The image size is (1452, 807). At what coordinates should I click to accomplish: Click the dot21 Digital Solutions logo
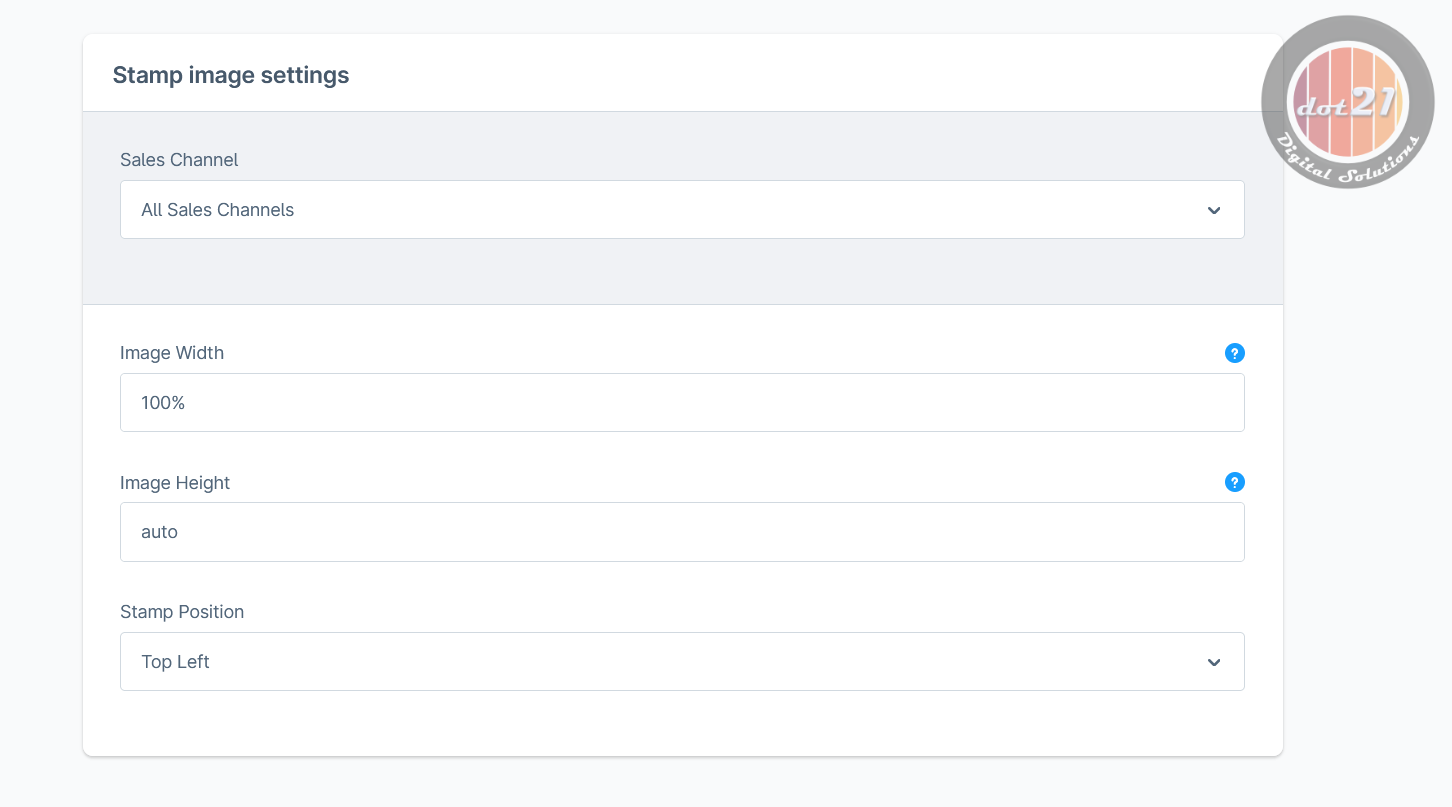coord(1348,102)
